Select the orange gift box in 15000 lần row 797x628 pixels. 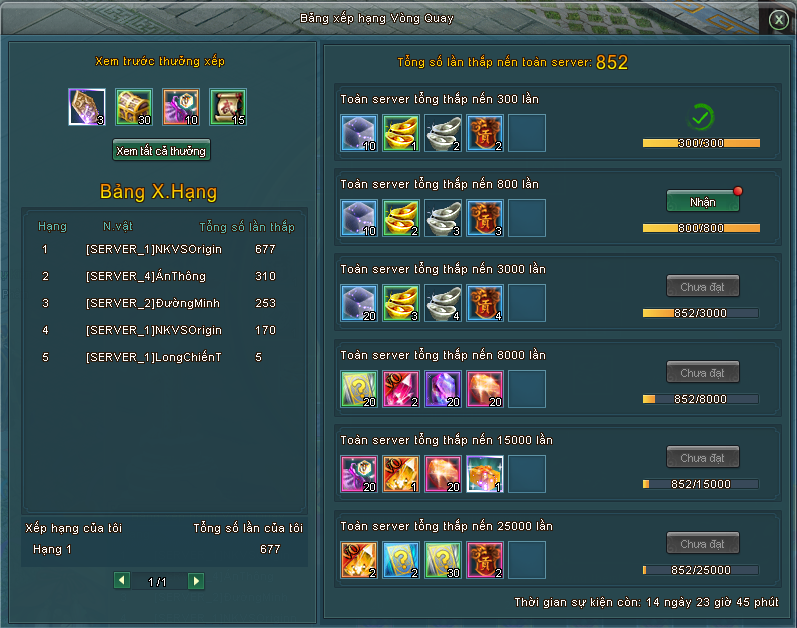[485, 474]
